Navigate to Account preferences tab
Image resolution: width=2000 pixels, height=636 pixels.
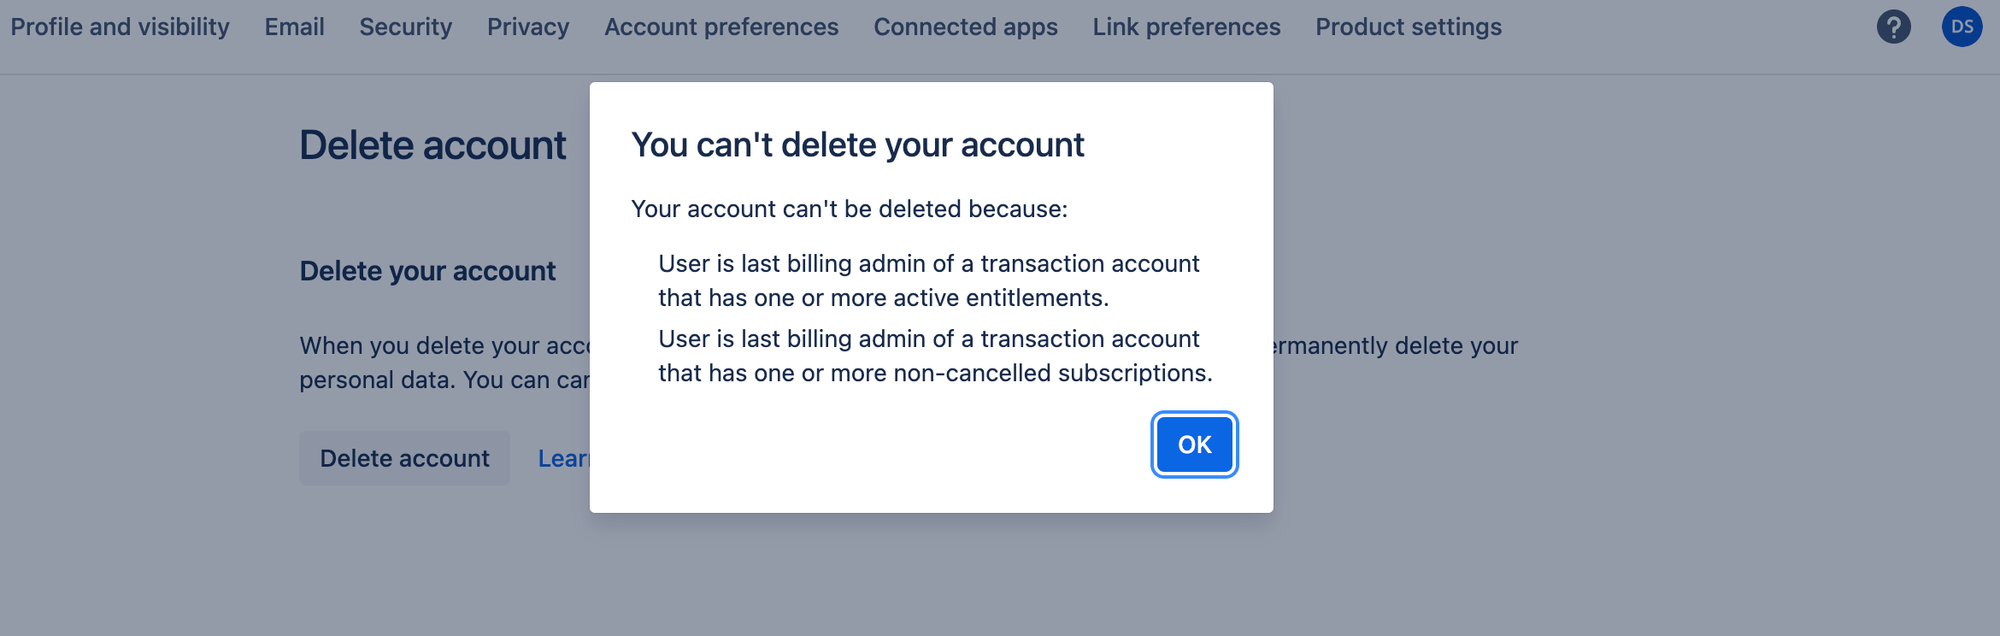(x=721, y=27)
